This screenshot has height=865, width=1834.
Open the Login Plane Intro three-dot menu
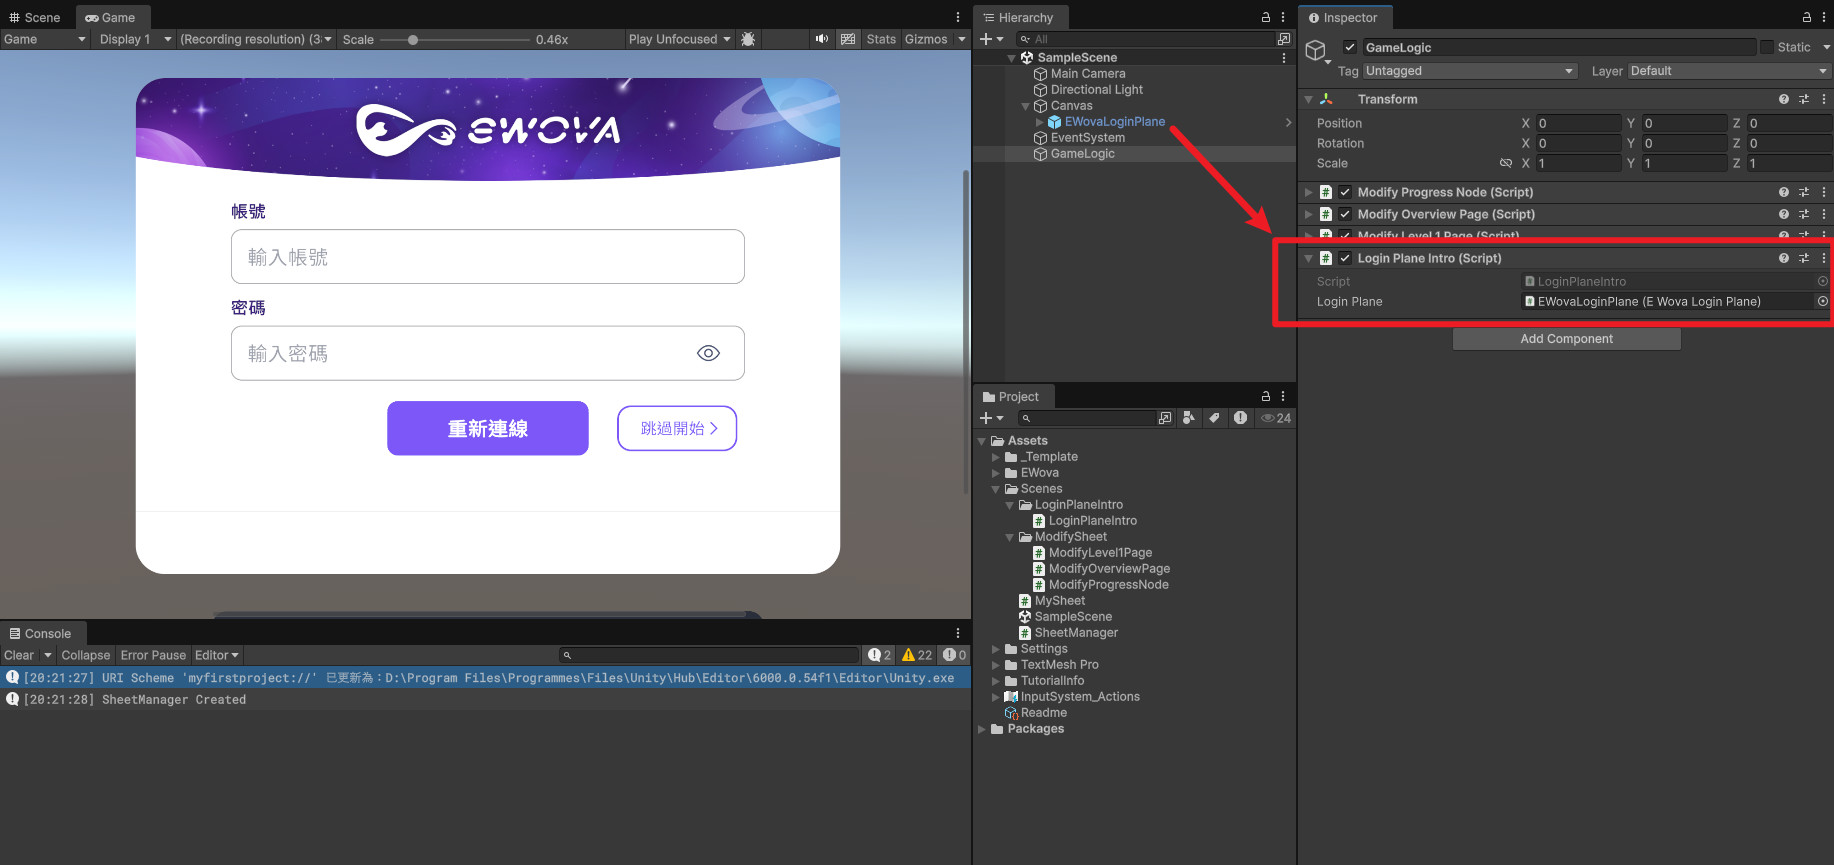1824,258
